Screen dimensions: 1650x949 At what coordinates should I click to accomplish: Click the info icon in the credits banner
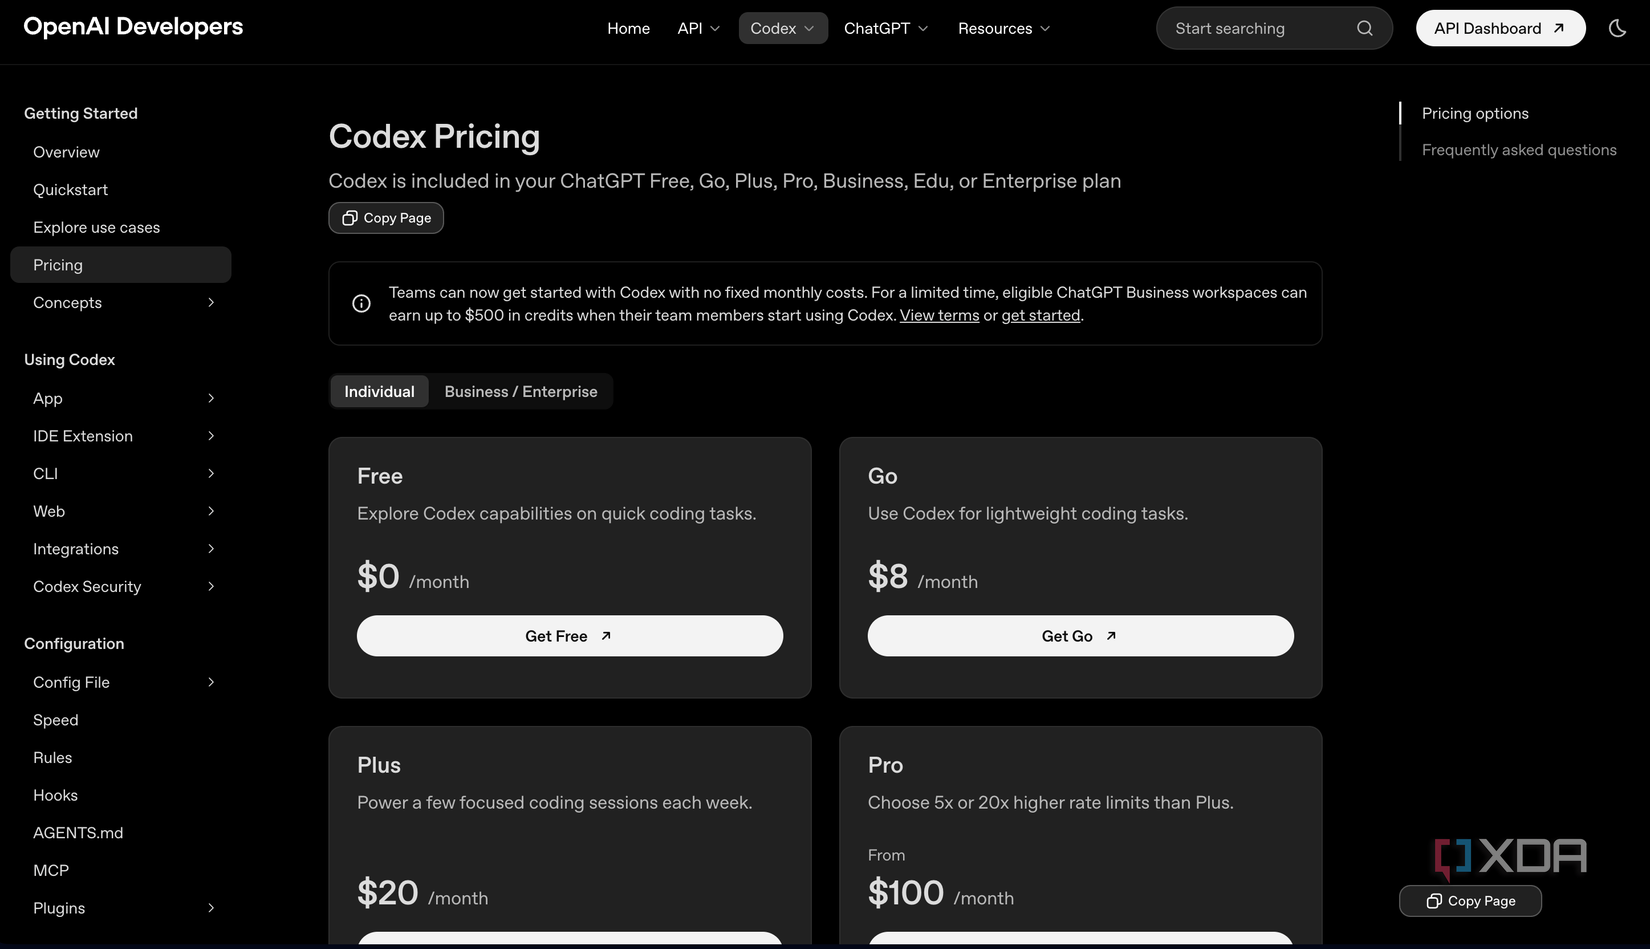(x=360, y=303)
